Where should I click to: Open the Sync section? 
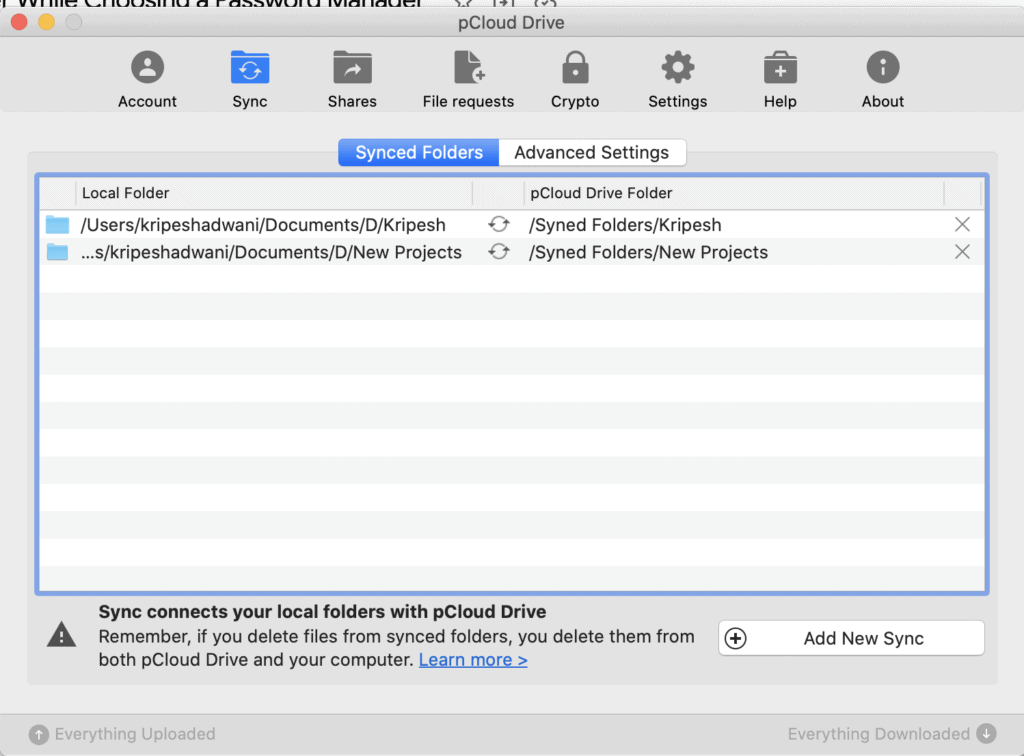click(x=249, y=79)
